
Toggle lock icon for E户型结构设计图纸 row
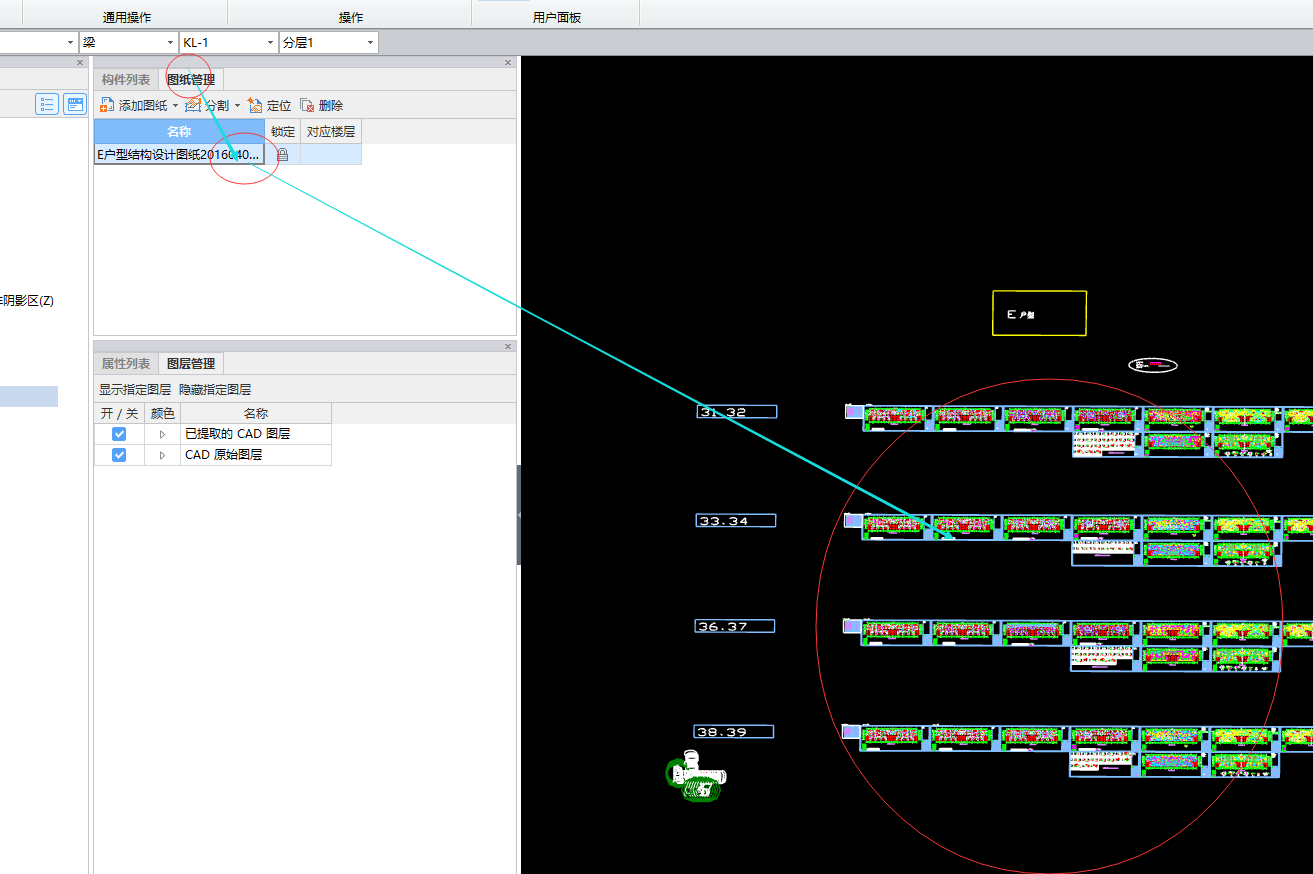(283, 155)
